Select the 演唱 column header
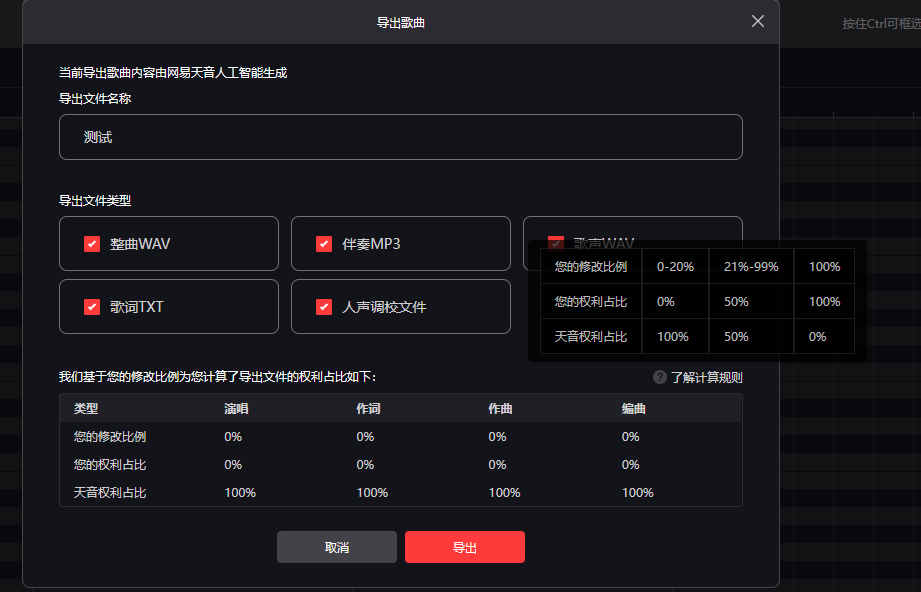This screenshot has width=921, height=592. (x=237, y=409)
